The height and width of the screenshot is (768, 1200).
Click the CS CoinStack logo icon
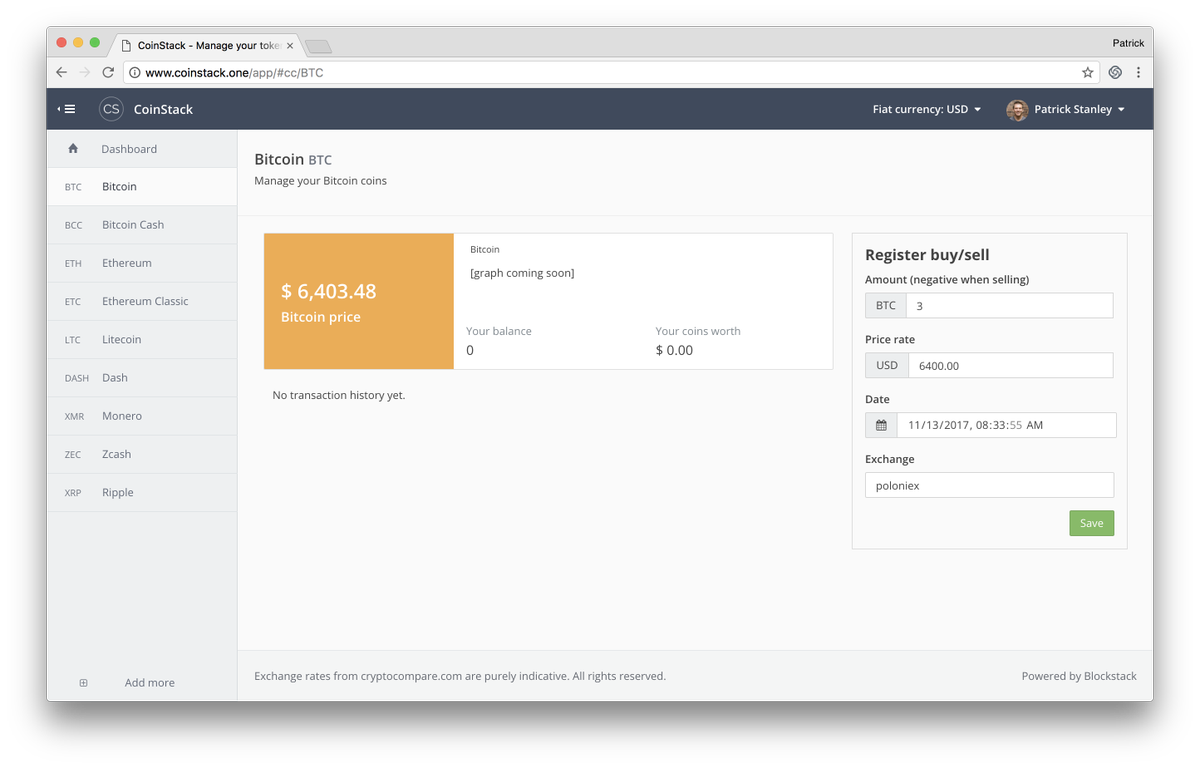coord(111,109)
